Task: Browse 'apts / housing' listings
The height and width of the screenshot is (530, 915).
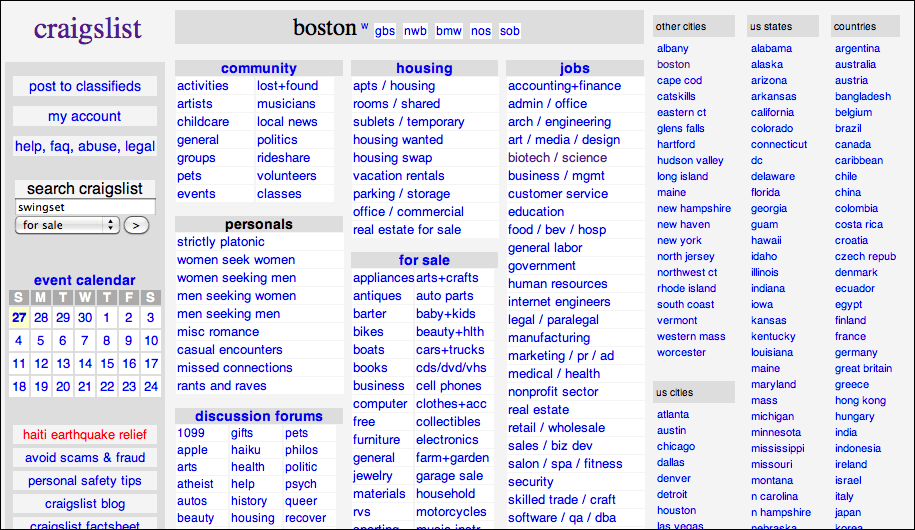Action: [394, 86]
